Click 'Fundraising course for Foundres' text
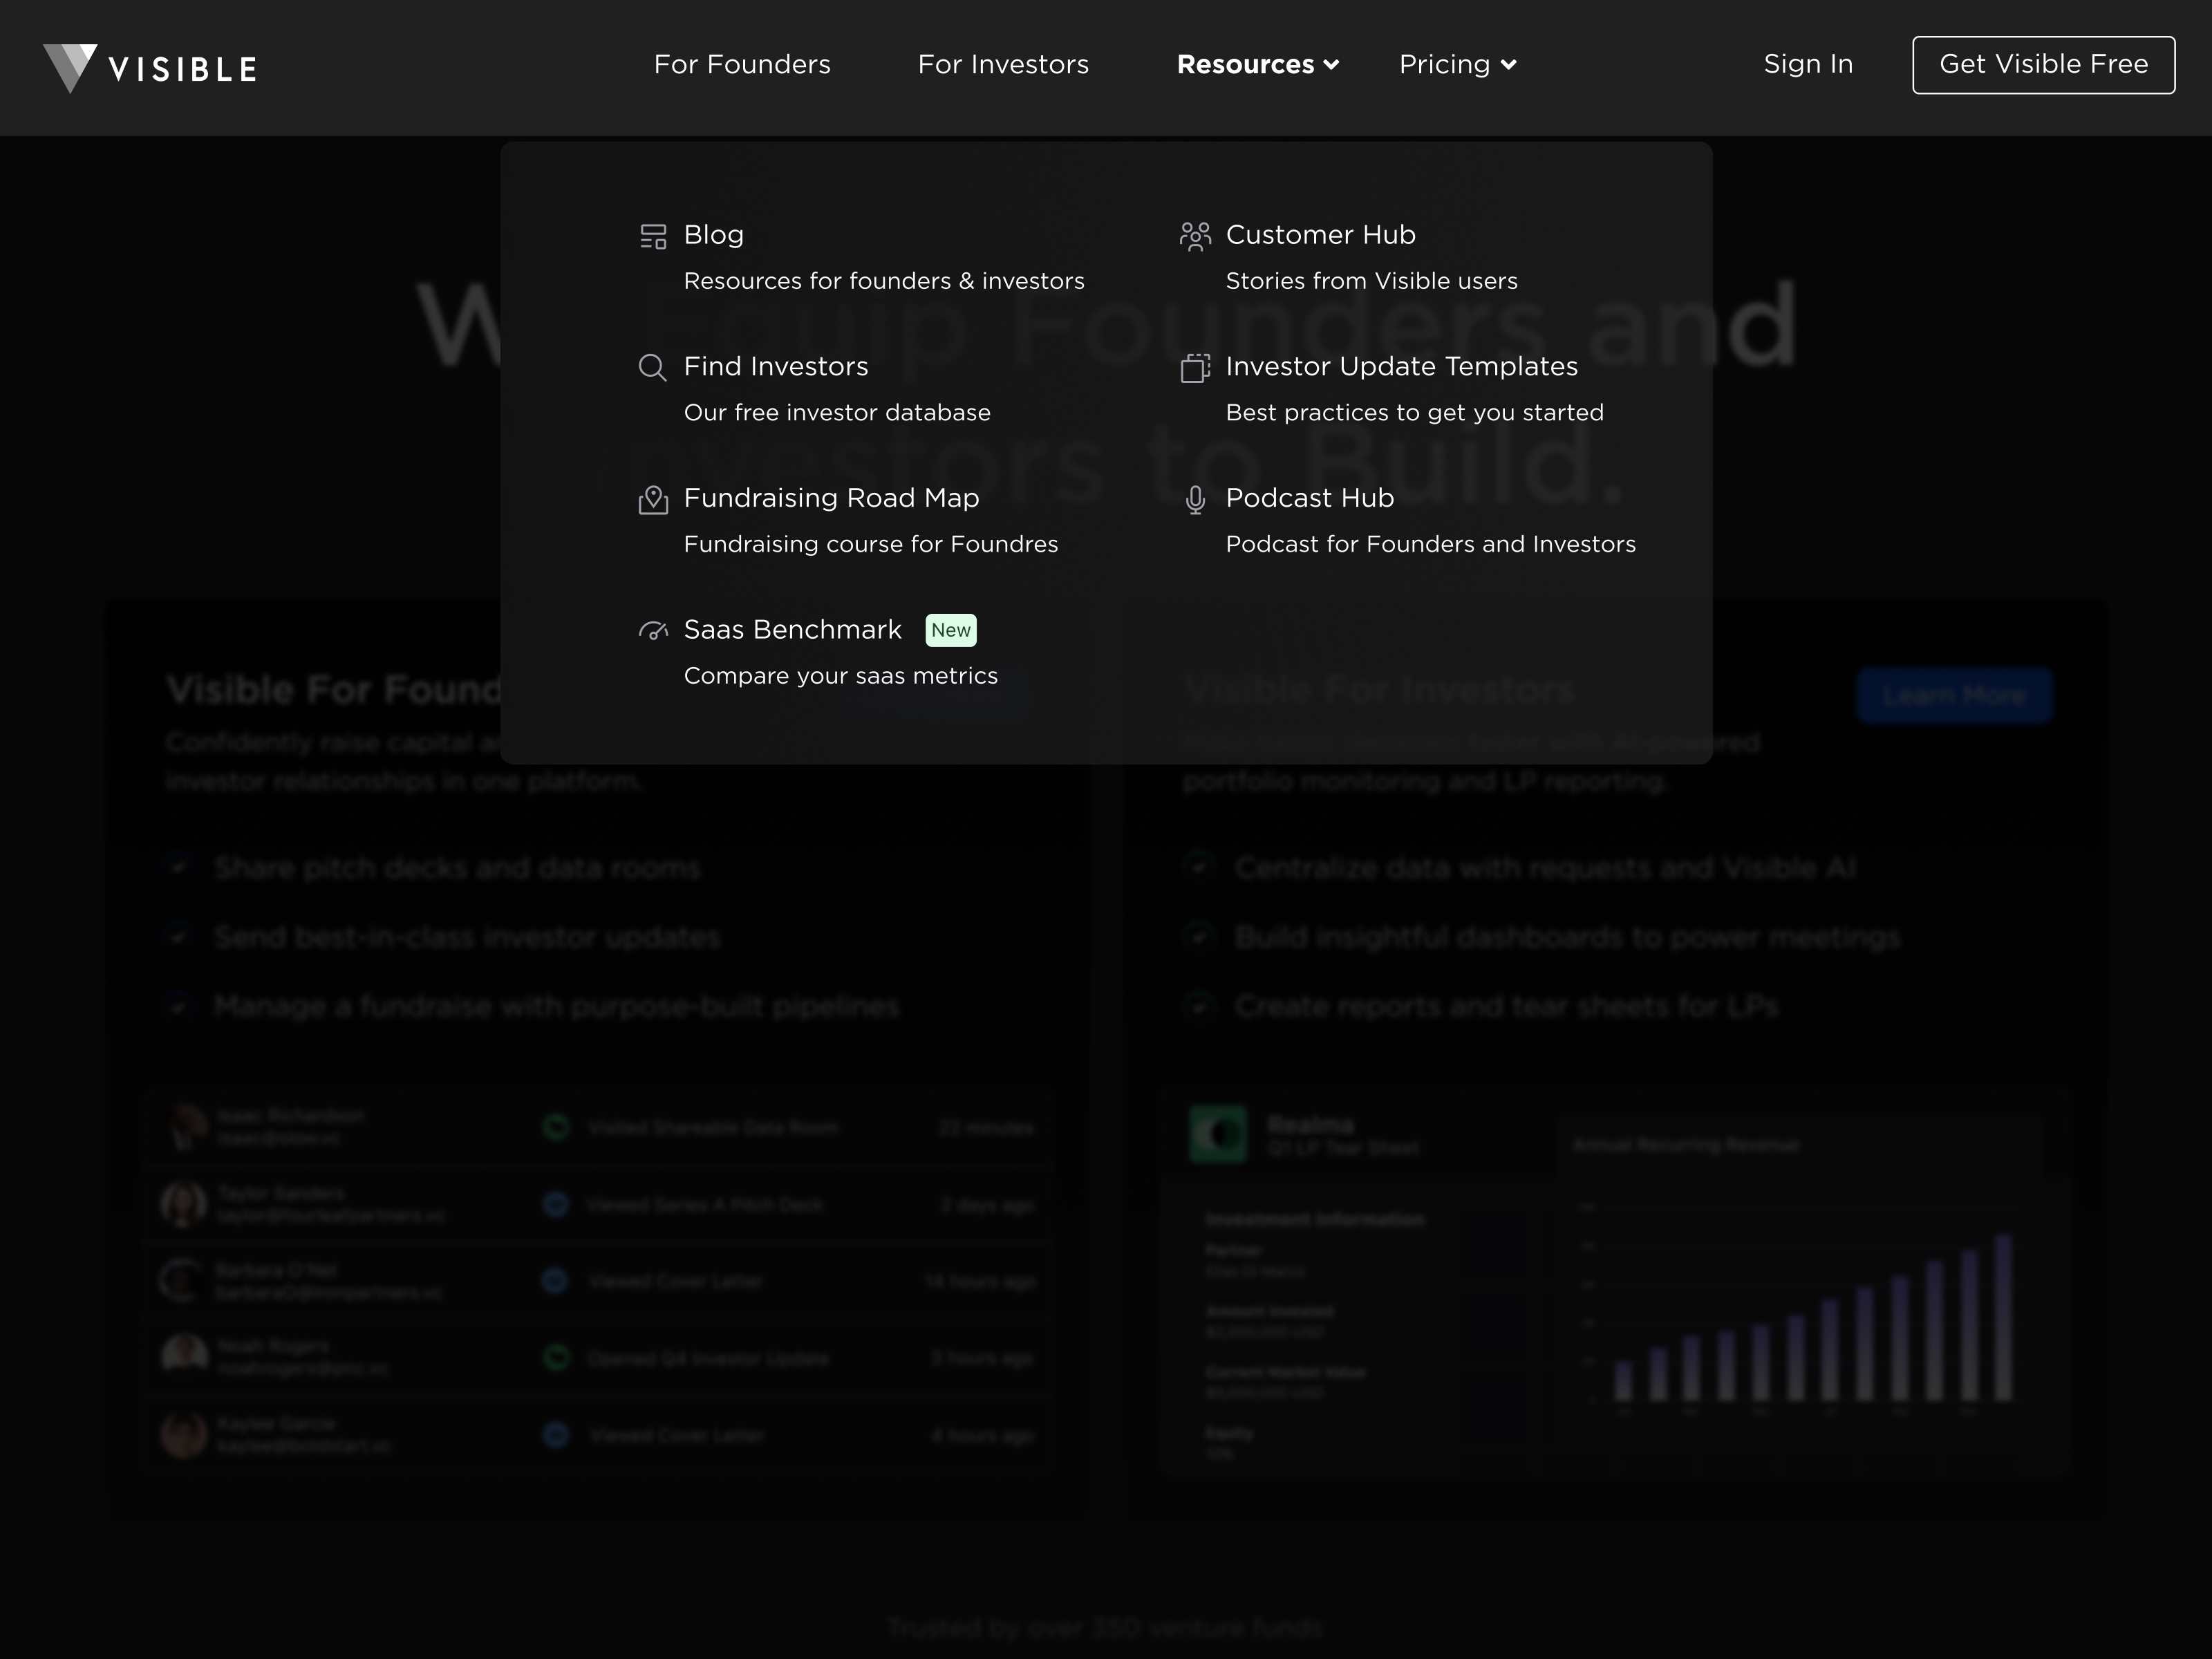2212x1659 pixels. (x=870, y=544)
